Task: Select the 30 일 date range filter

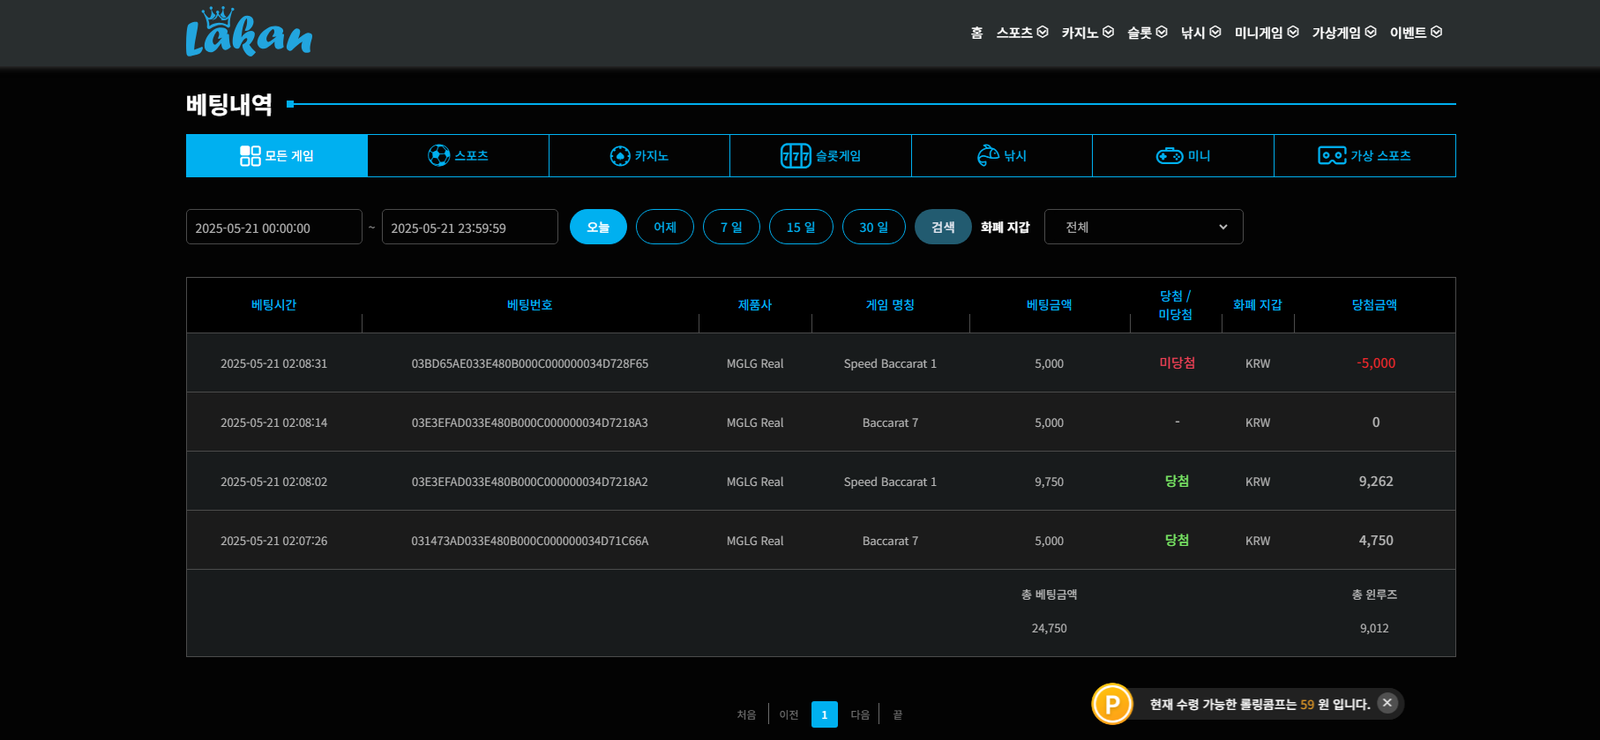Action: click(873, 227)
